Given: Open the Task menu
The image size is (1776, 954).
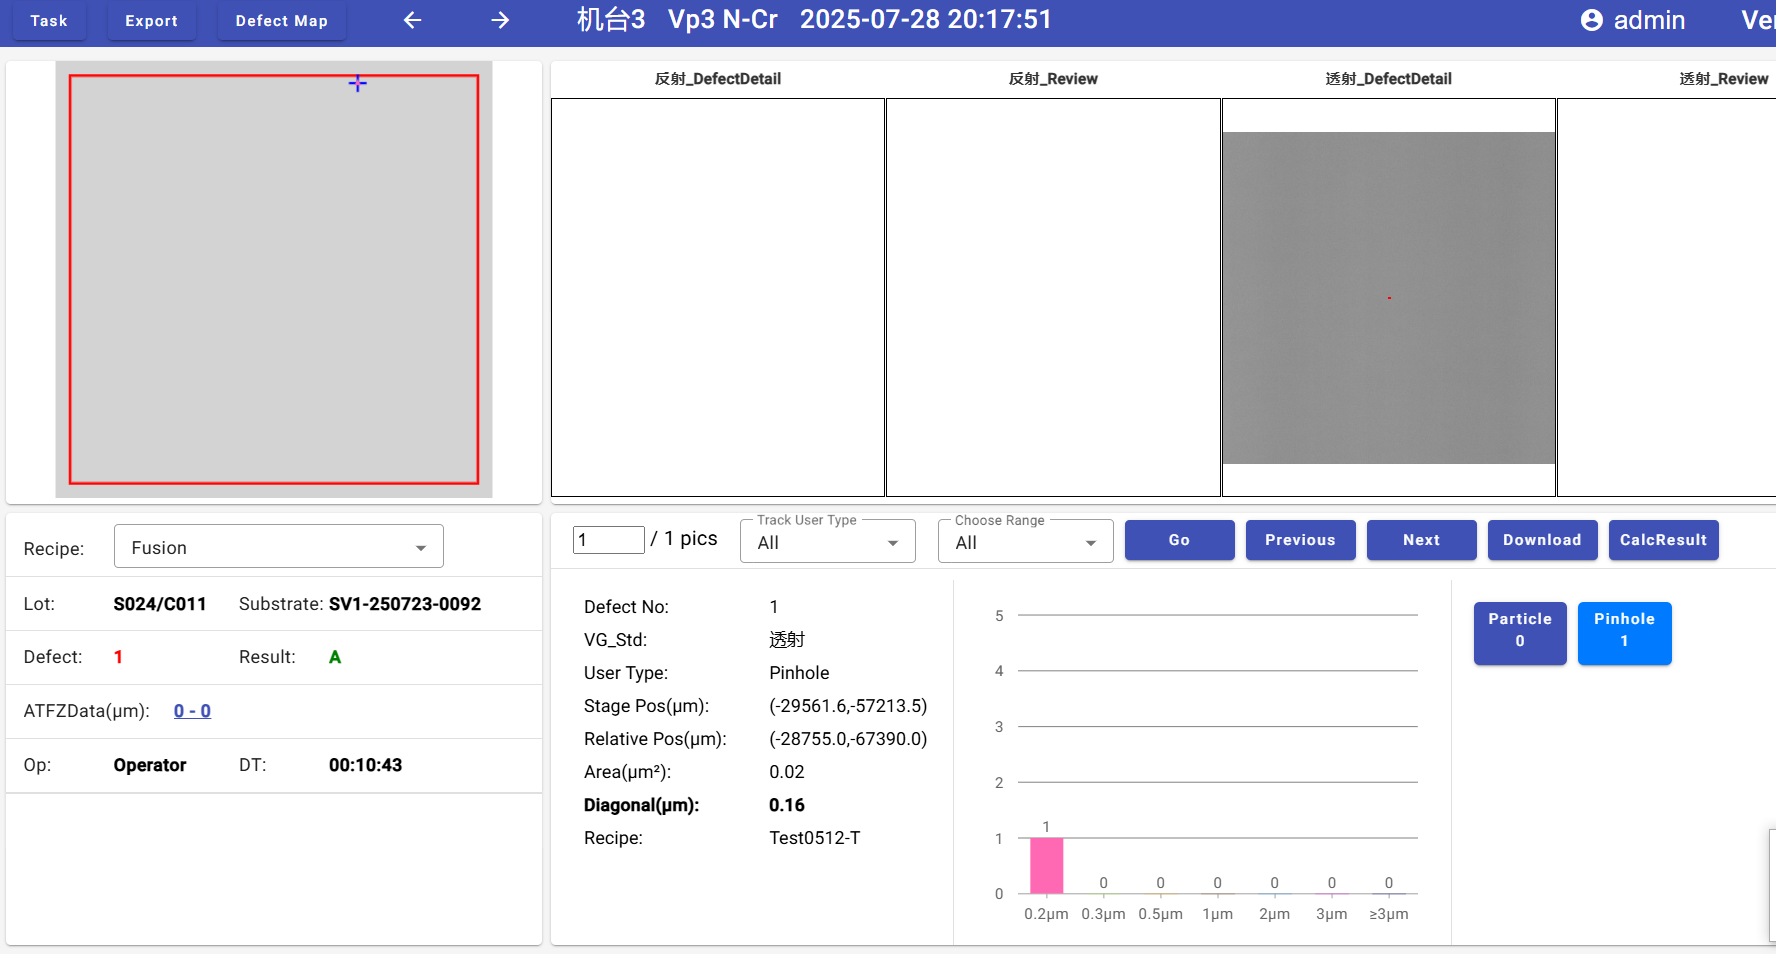Looking at the screenshot, I should (49, 21).
